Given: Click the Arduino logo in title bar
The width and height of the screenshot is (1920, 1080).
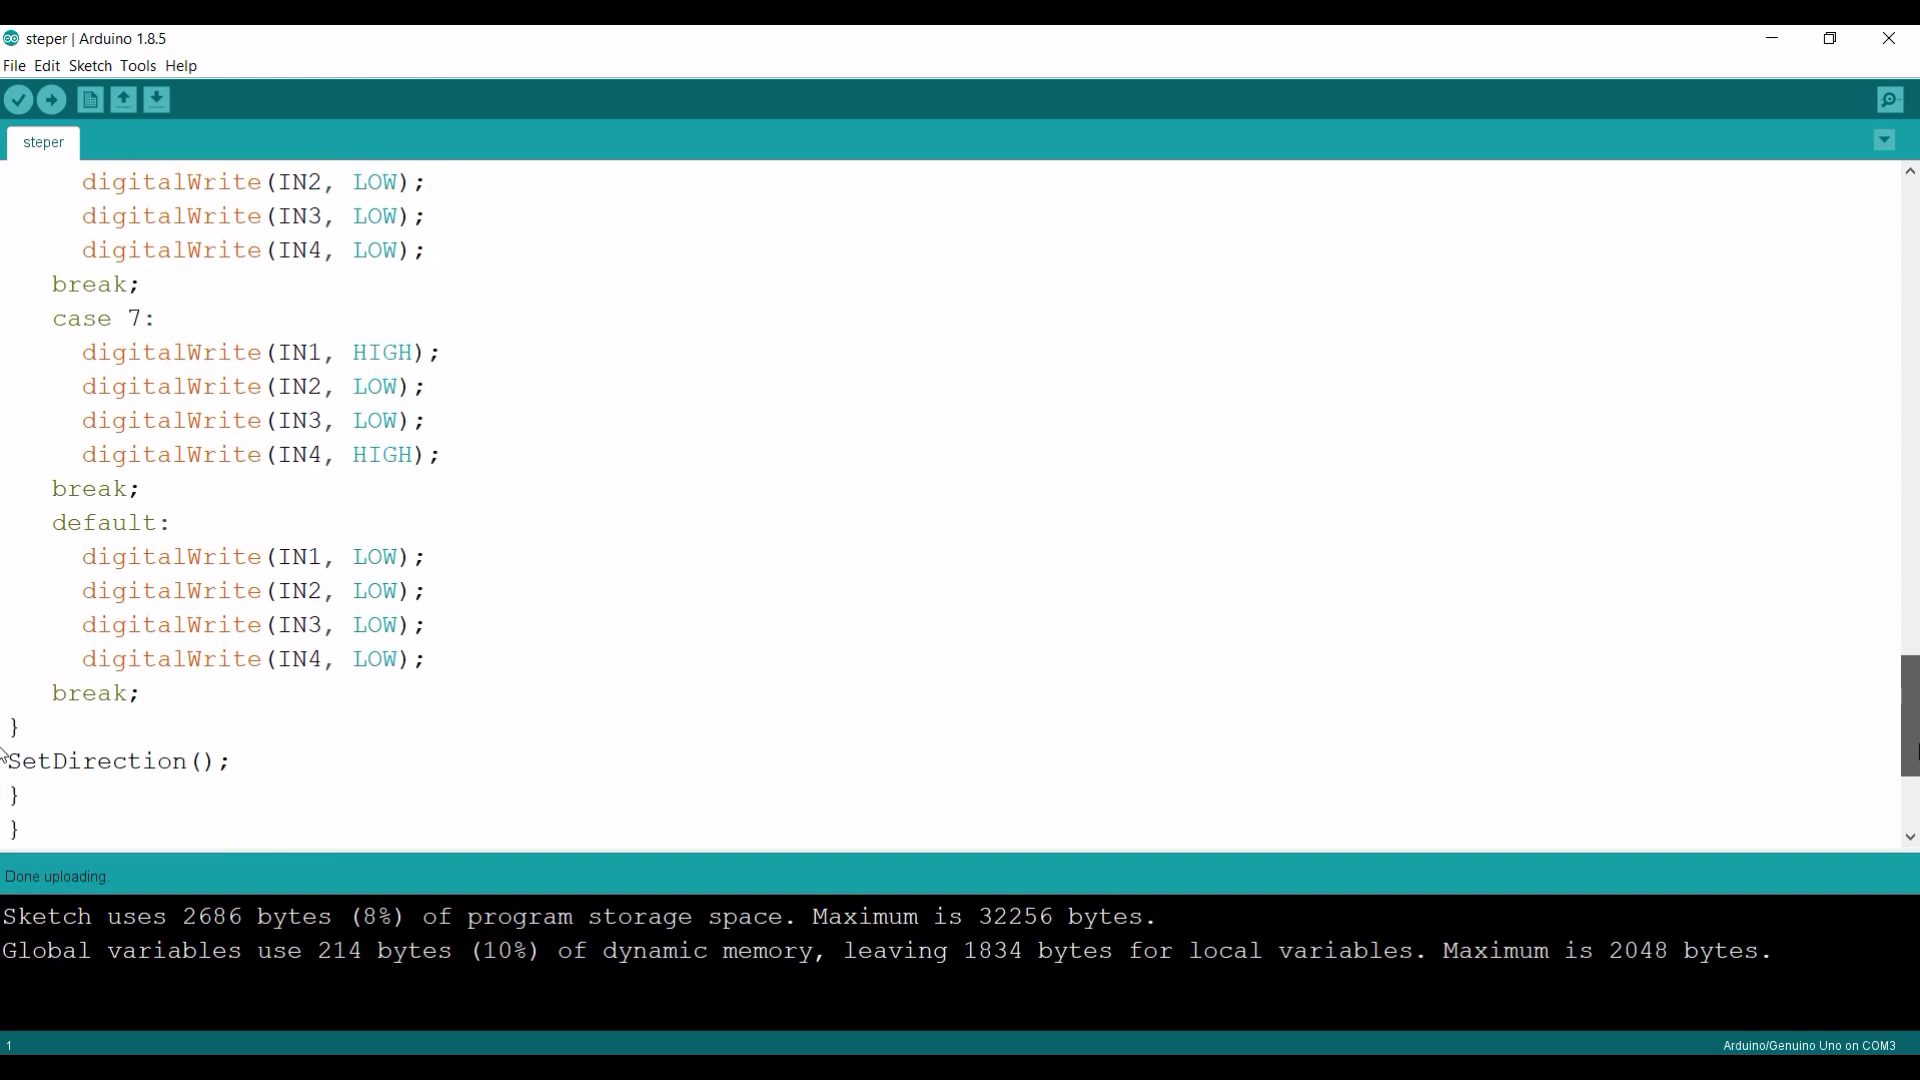Looking at the screenshot, I should point(11,38).
